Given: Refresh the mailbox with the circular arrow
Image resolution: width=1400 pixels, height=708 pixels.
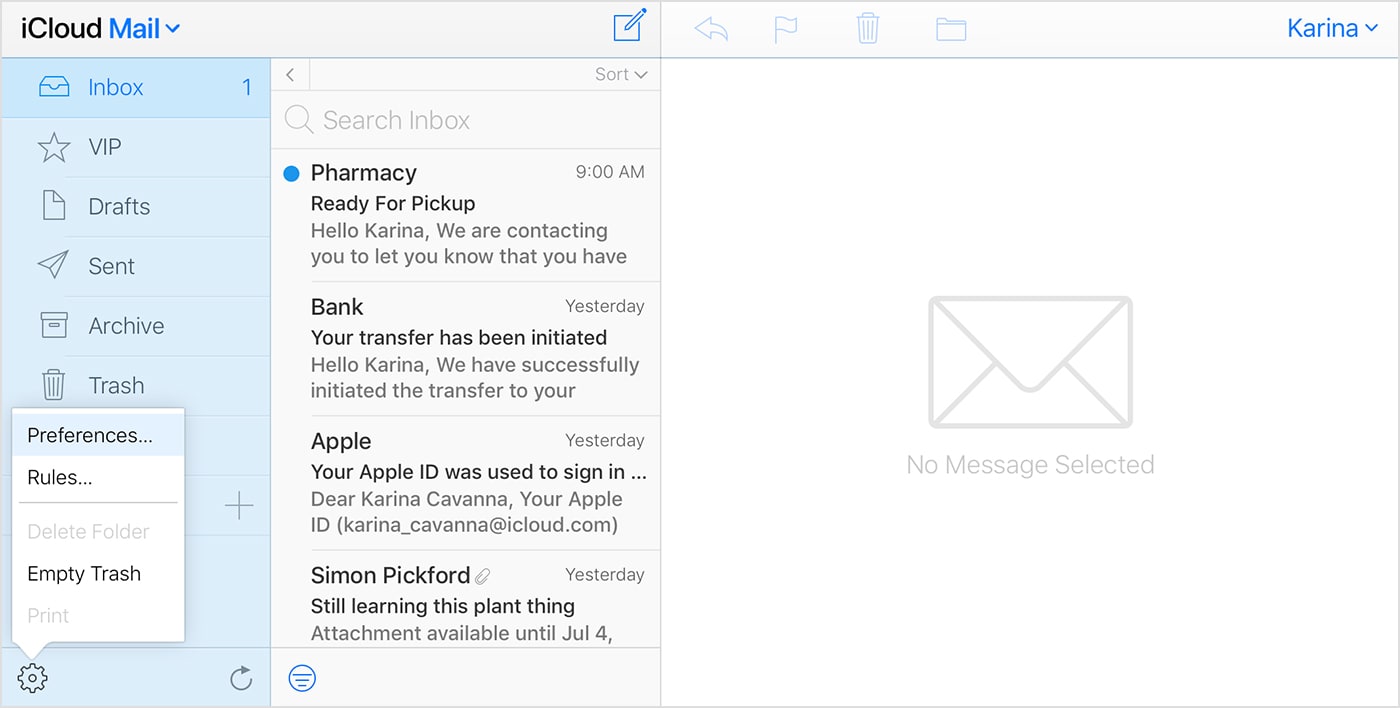Looking at the screenshot, I should click(241, 679).
